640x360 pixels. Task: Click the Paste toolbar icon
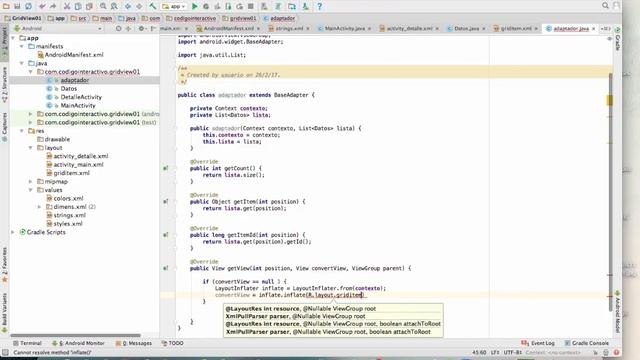pos(89,6)
